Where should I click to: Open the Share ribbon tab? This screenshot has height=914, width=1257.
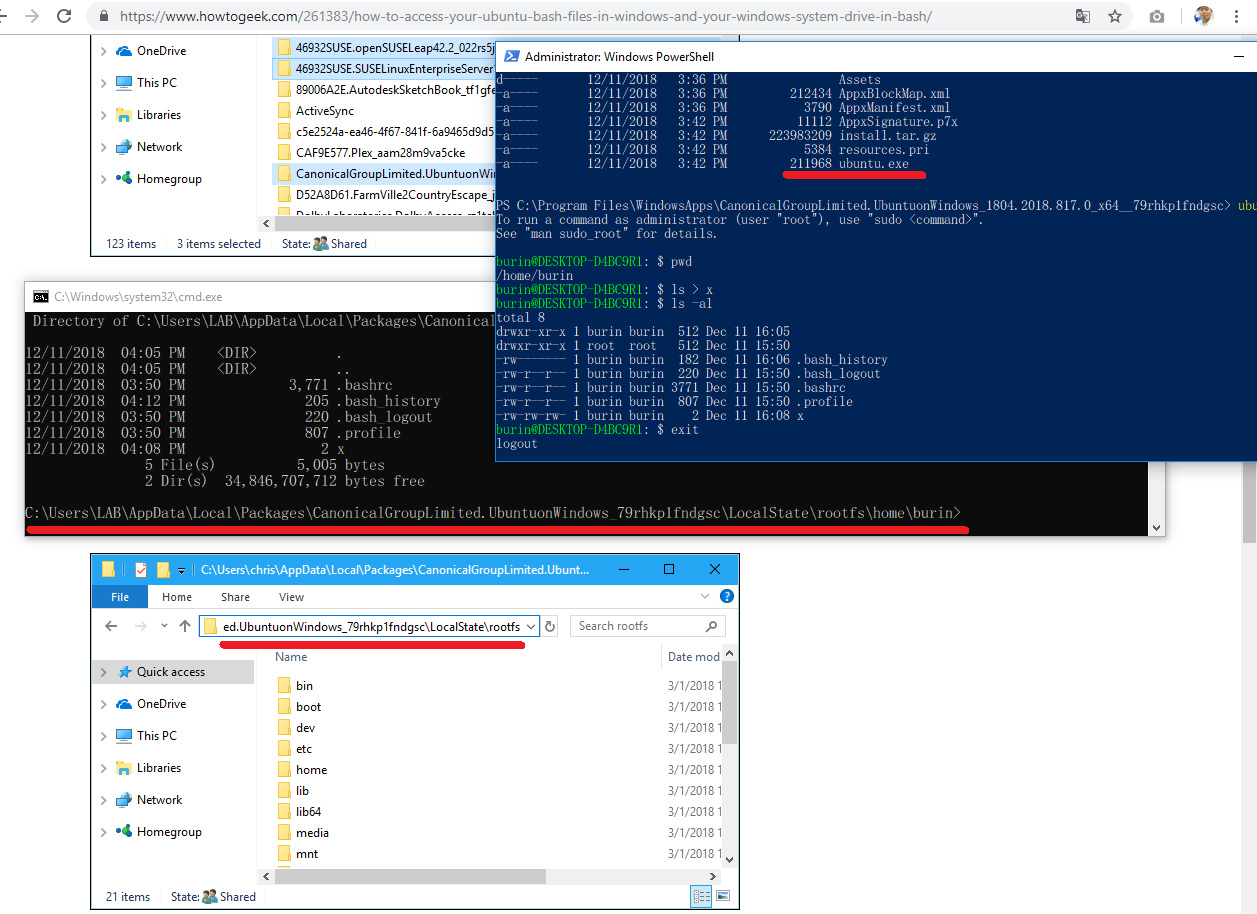tap(235, 597)
